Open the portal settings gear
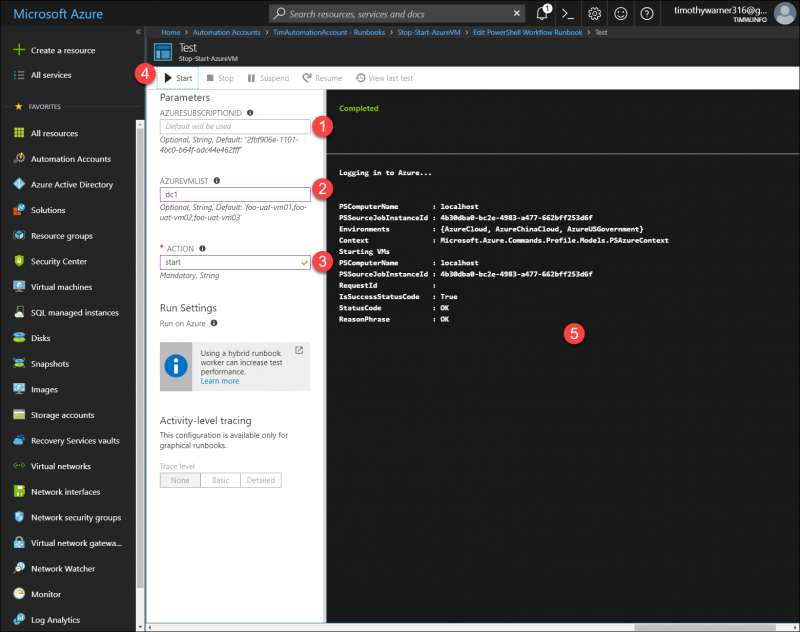 (x=594, y=14)
